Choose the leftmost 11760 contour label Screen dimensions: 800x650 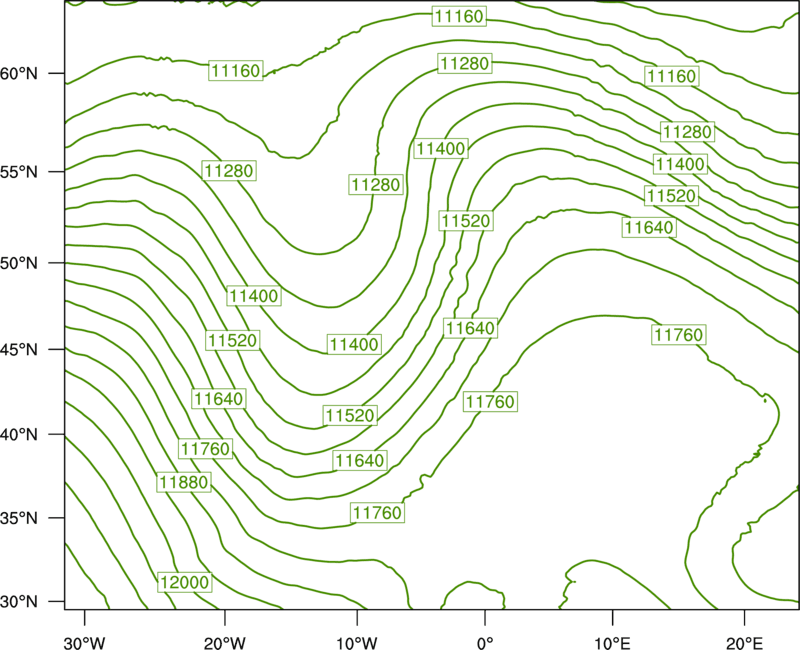[206, 449]
